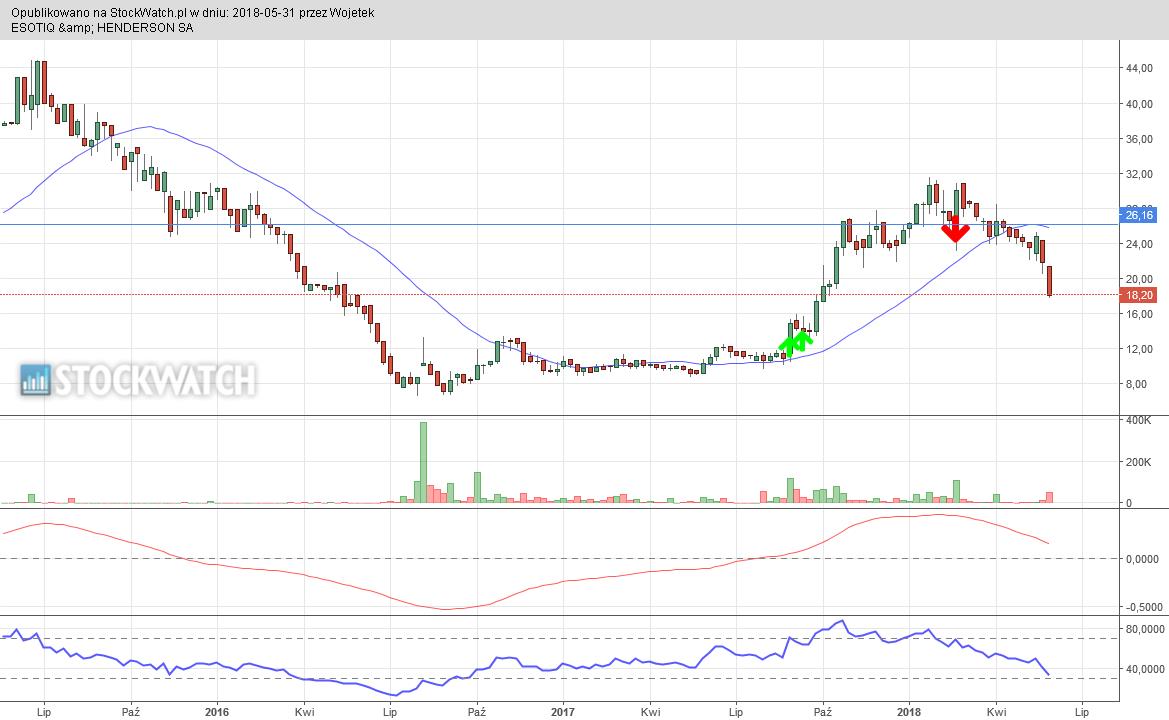1169x720 pixels.
Task: Click the 2017 year label on time axis
Action: coord(563,712)
